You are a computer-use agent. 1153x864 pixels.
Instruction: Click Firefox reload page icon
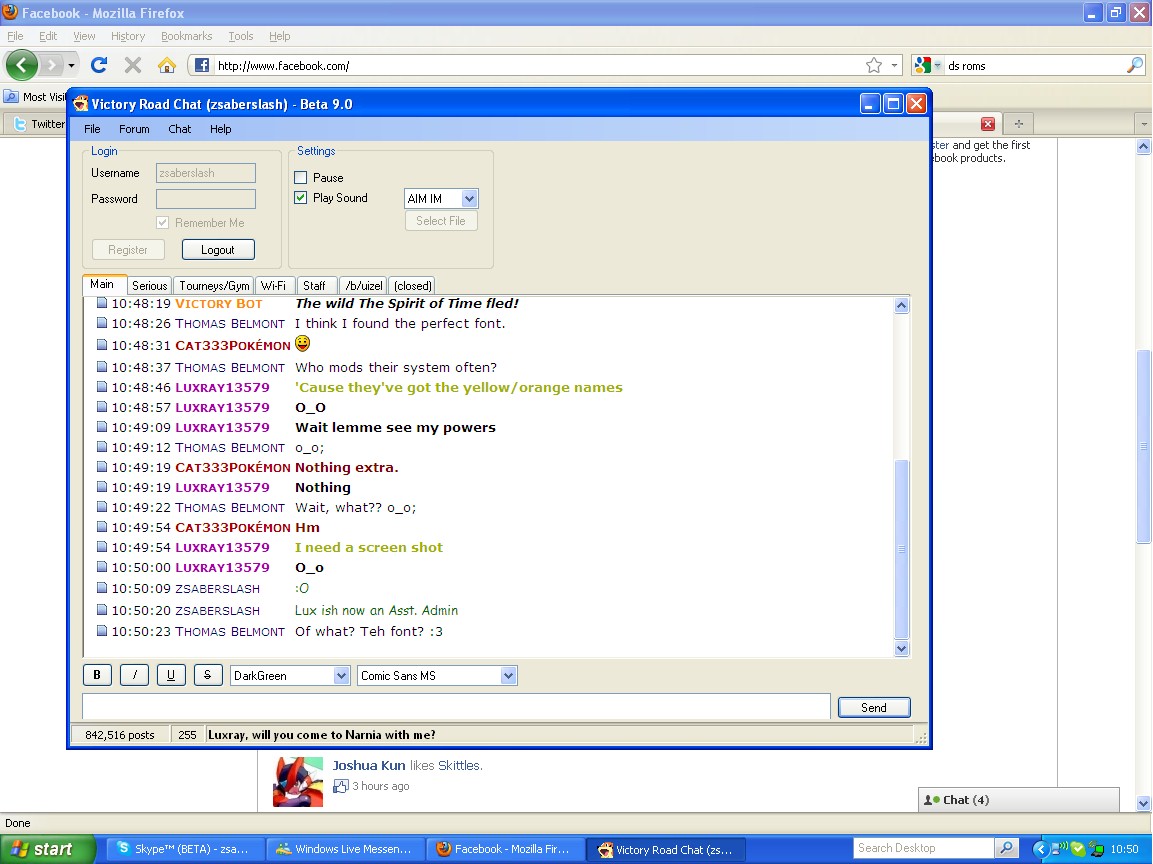pyautogui.click(x=98, y=65)
